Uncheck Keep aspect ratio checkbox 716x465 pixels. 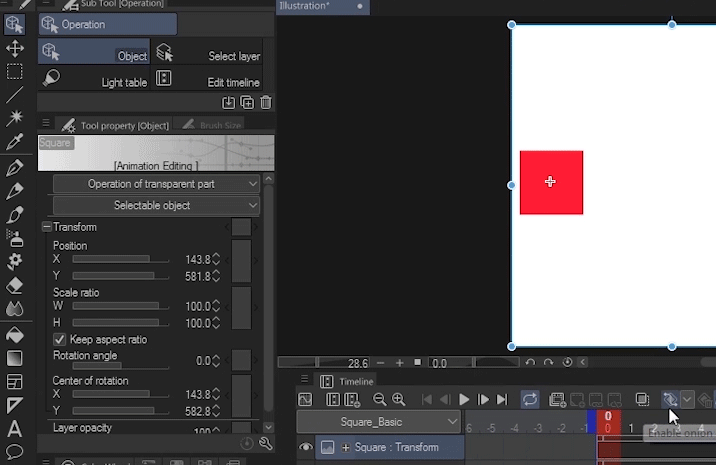pos(60,340)
